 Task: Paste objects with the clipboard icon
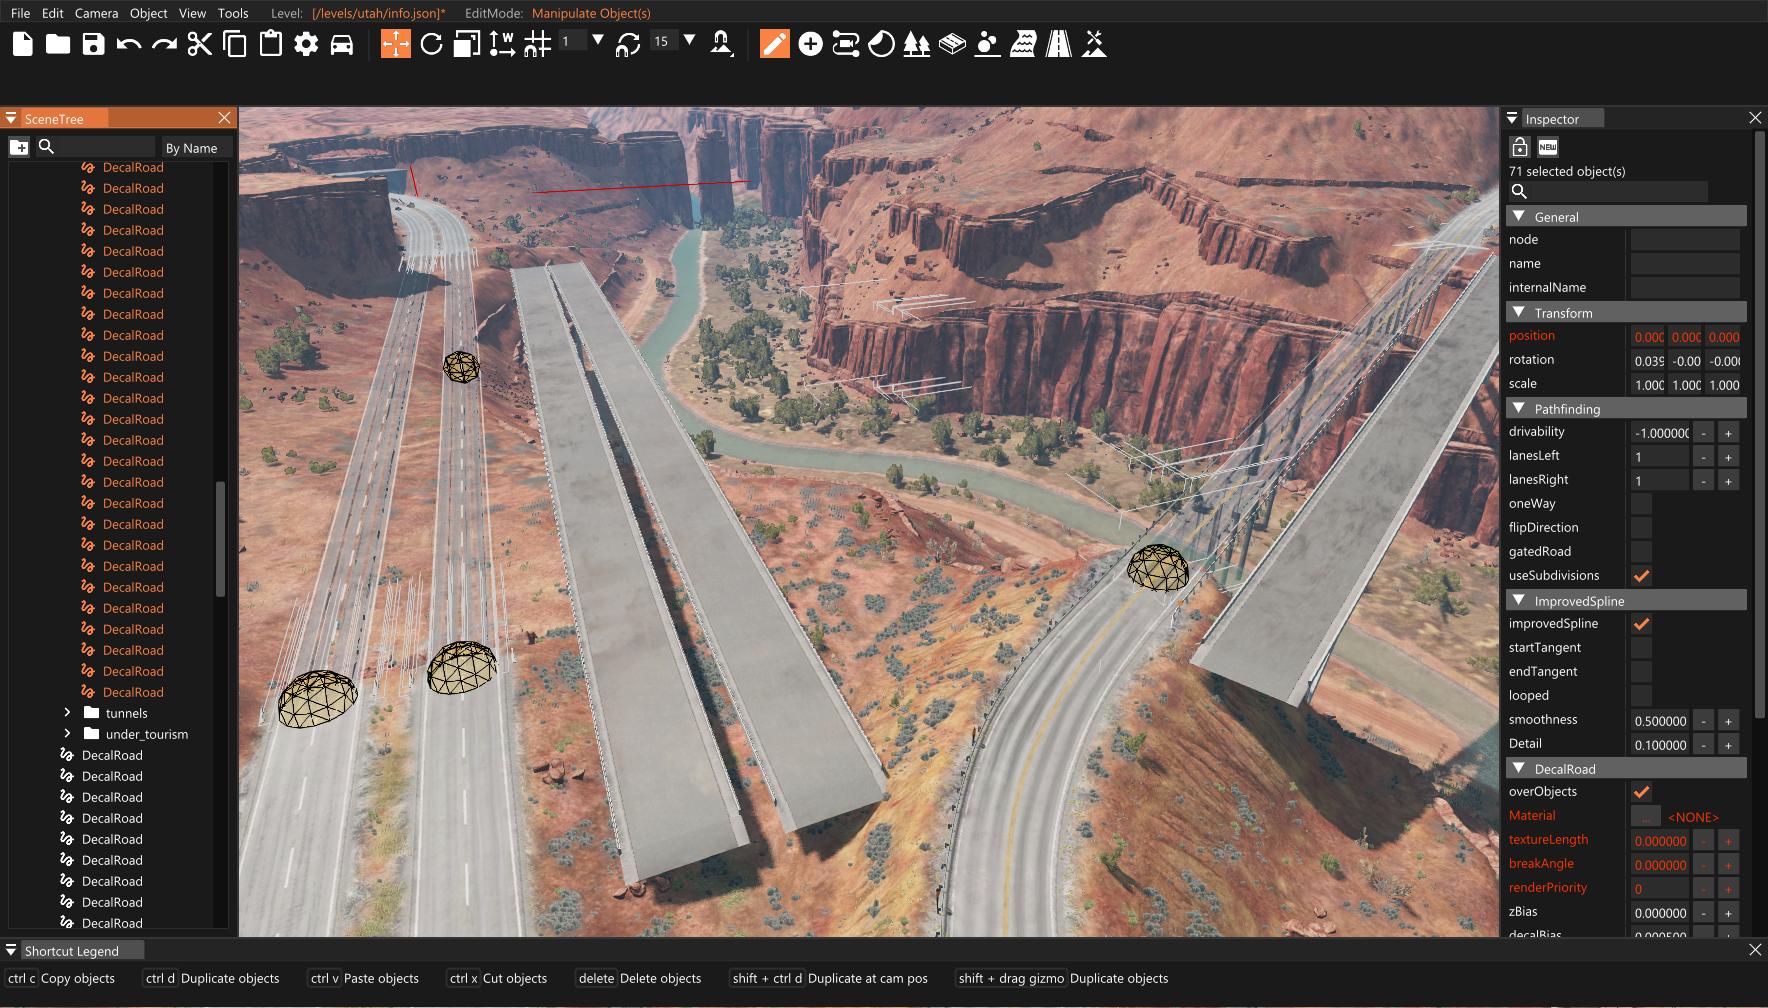270,44
